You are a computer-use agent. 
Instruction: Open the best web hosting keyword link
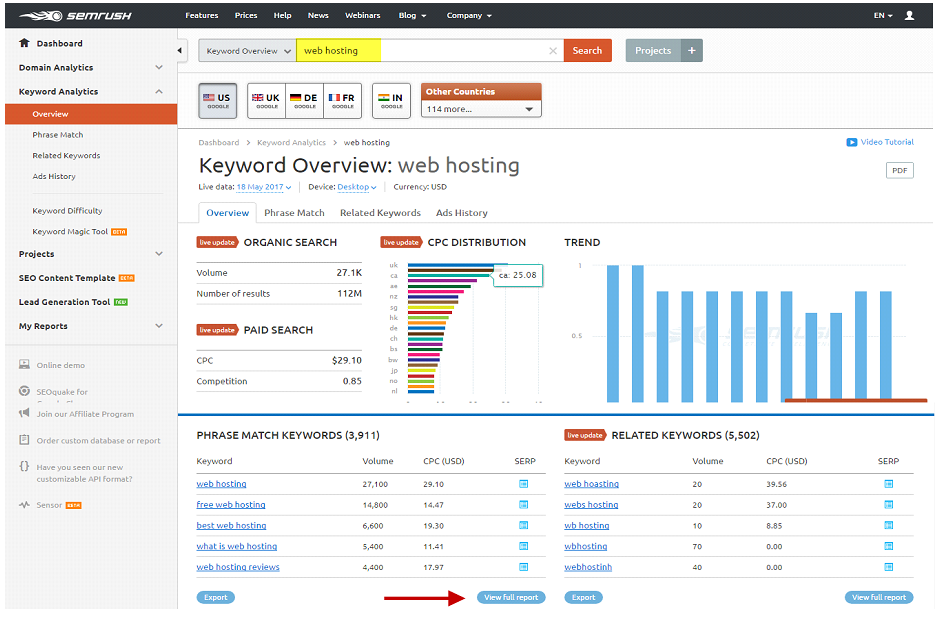(231, 526)
